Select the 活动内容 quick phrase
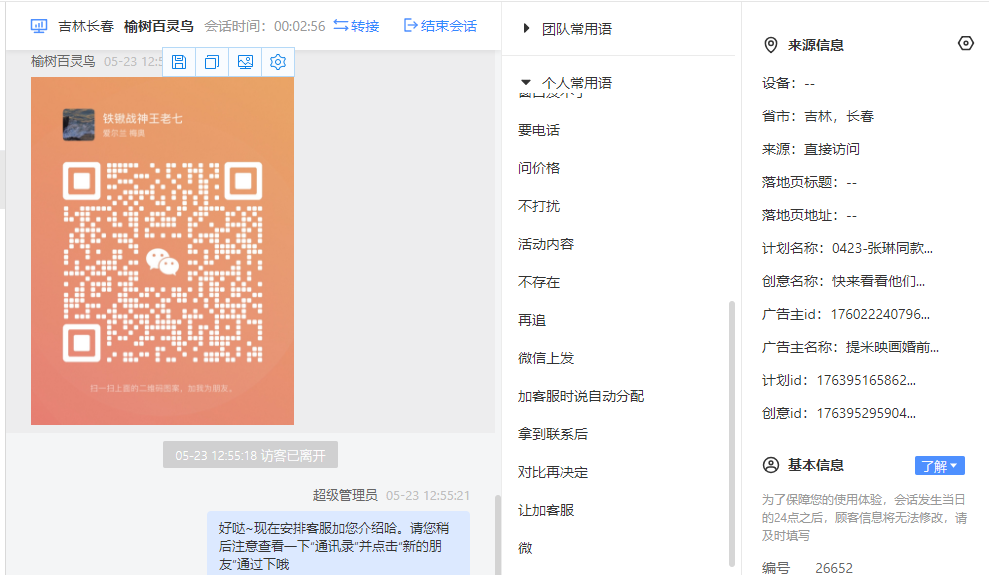The width and height of the screenshot is (989, 575). point(546,244)
